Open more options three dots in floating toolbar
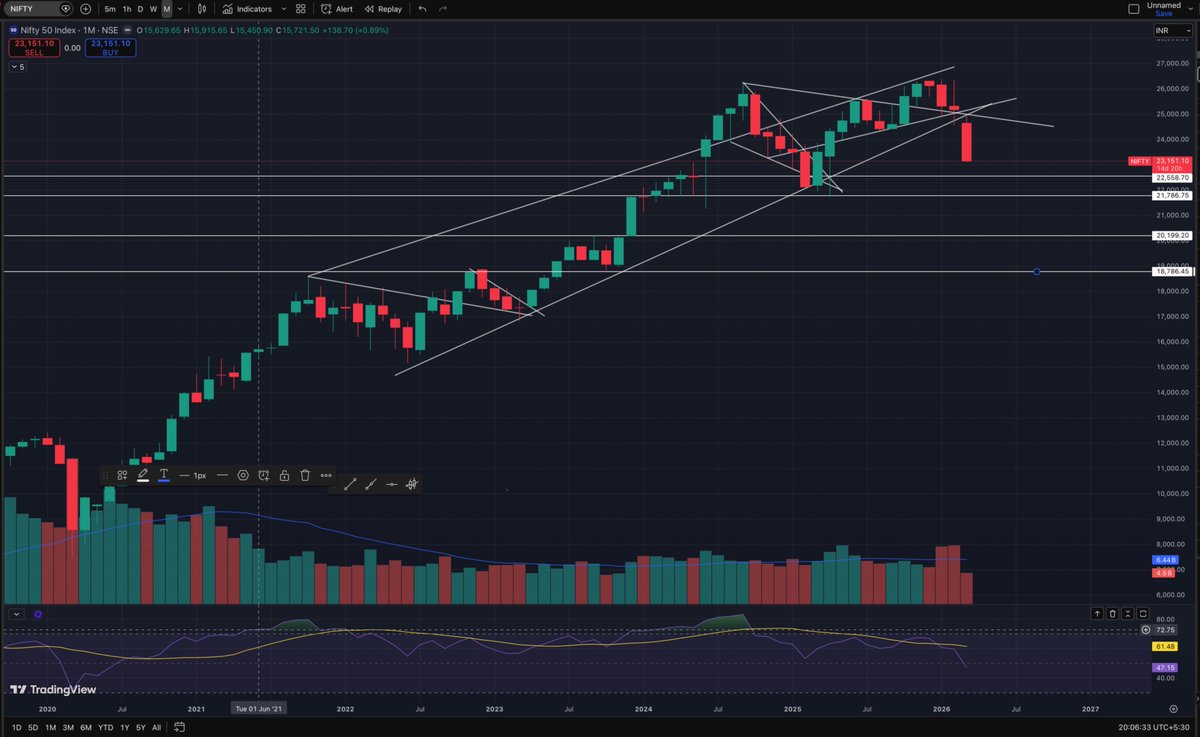Screen dimensions: 1200x737 [326, 476]
